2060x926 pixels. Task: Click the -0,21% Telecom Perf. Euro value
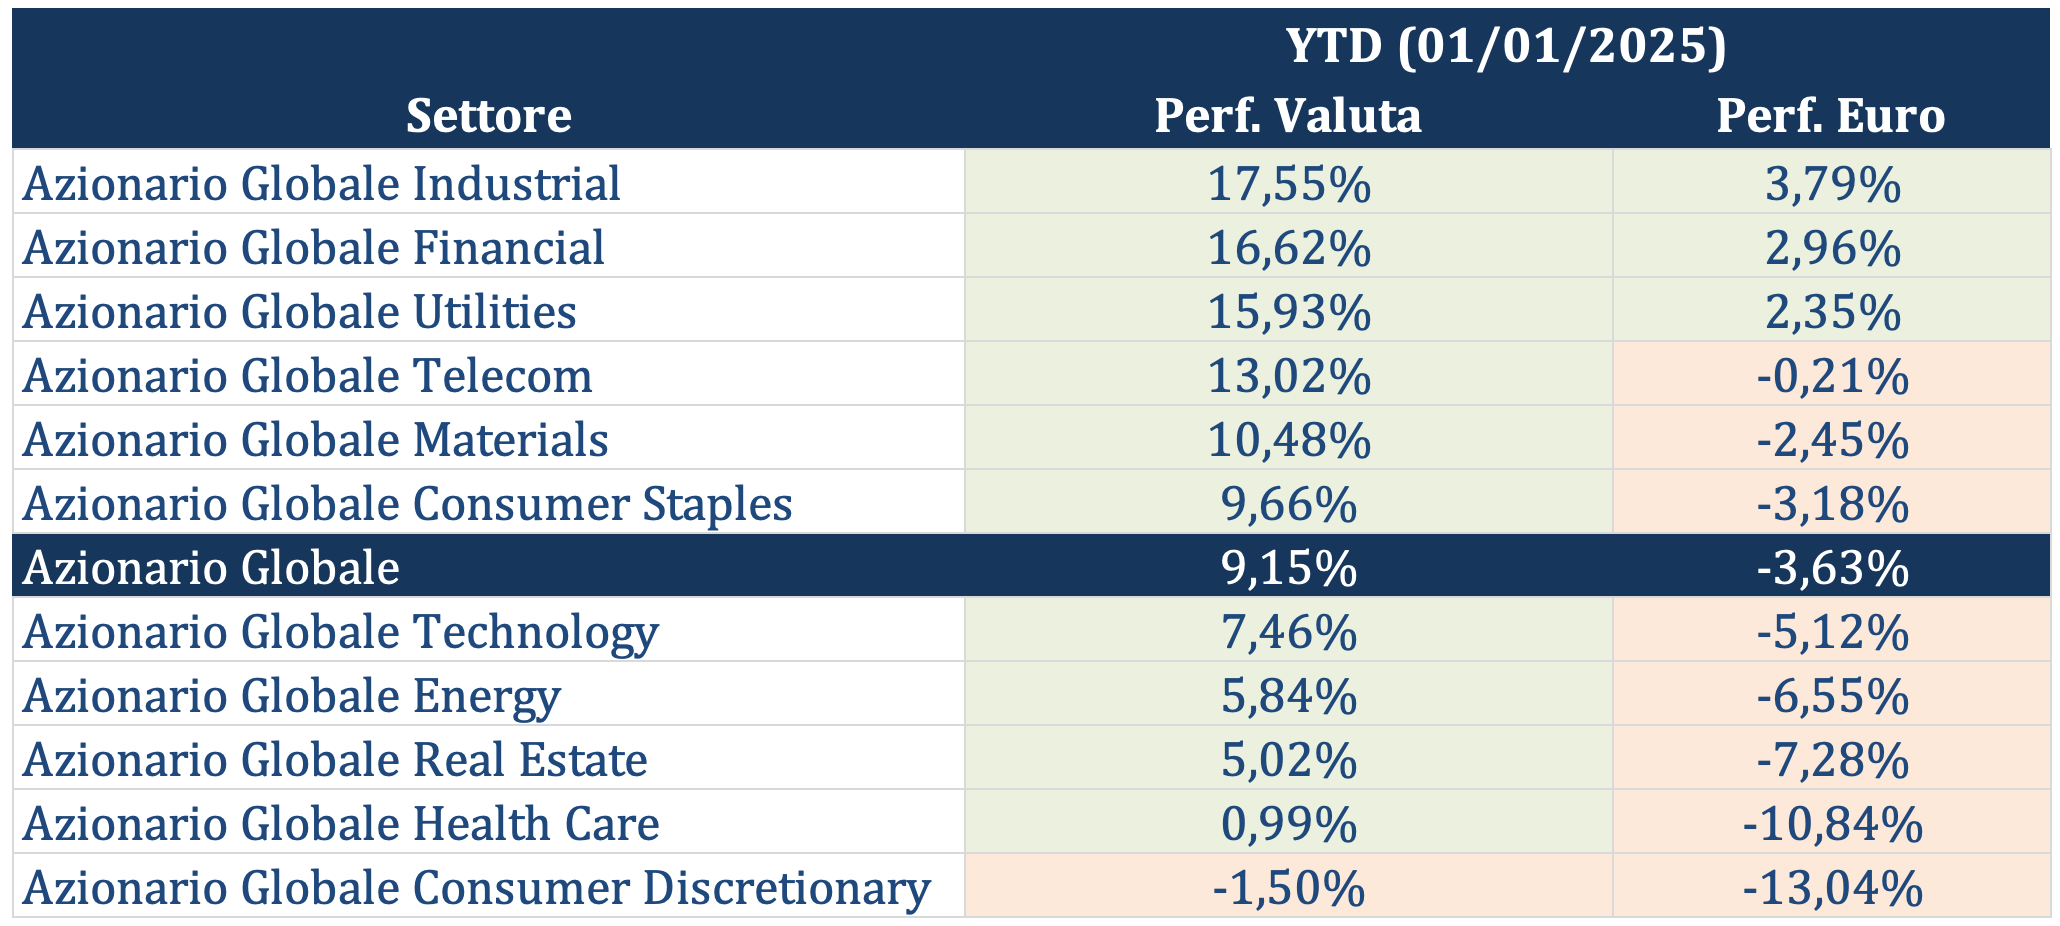pos(1832,376)
